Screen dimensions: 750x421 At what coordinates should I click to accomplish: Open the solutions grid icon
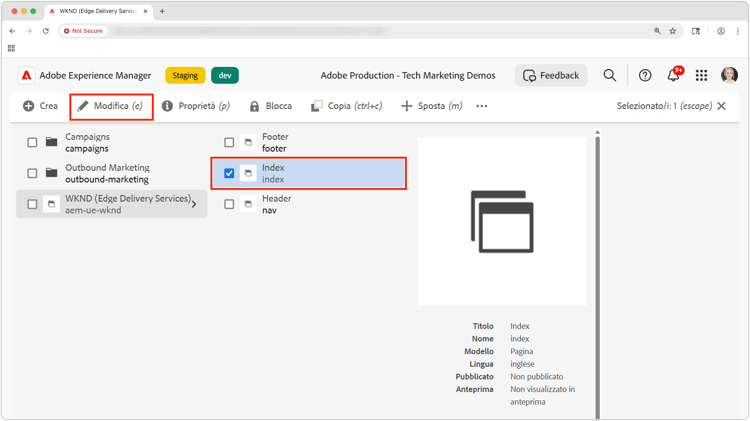[x=701, y=75]
